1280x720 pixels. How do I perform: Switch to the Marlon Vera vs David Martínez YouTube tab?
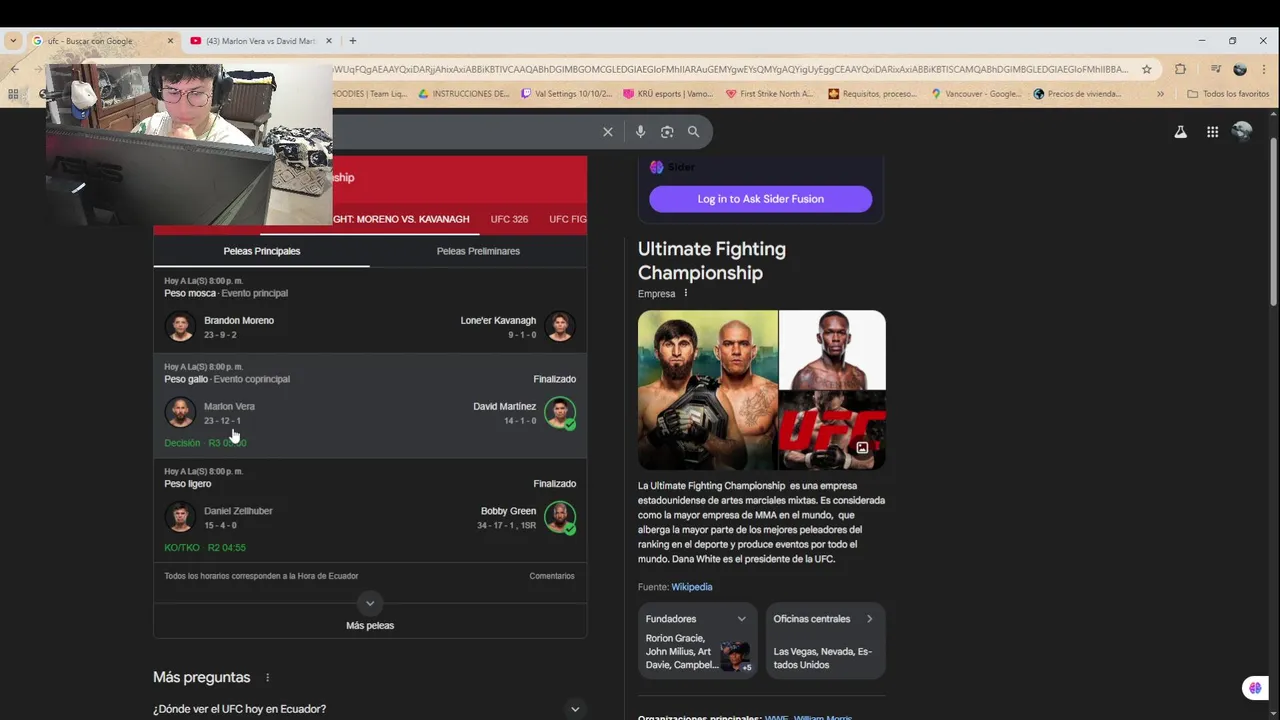click(261, 41)
